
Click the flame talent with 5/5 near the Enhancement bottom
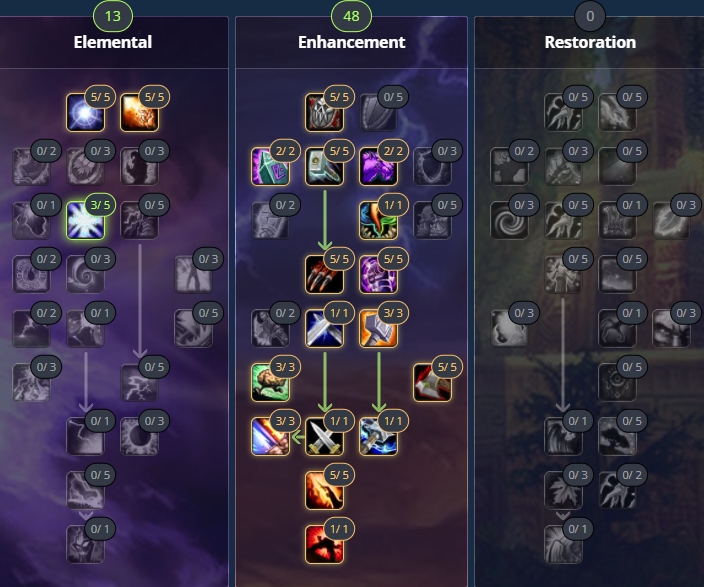click(324, 490)
